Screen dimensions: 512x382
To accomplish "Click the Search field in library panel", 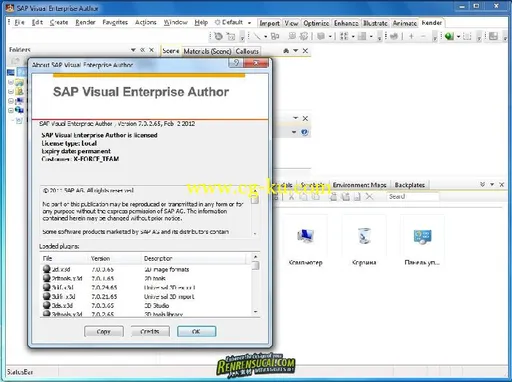I will [413, 197].
